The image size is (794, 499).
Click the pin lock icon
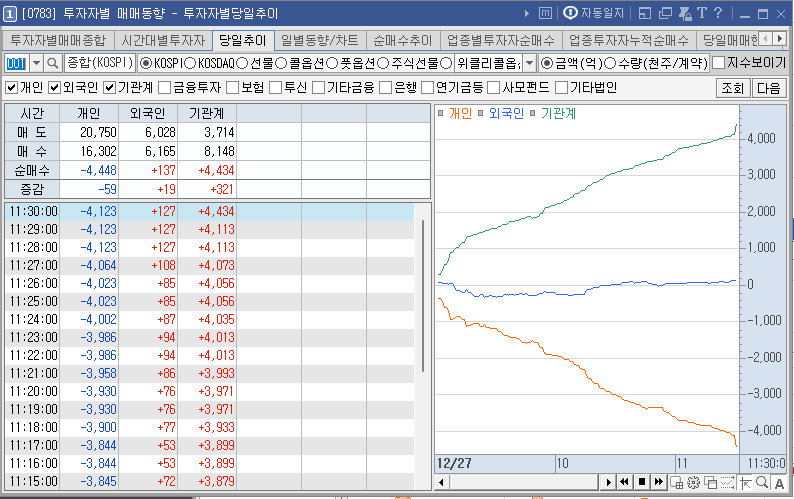(x=685, y=14)
